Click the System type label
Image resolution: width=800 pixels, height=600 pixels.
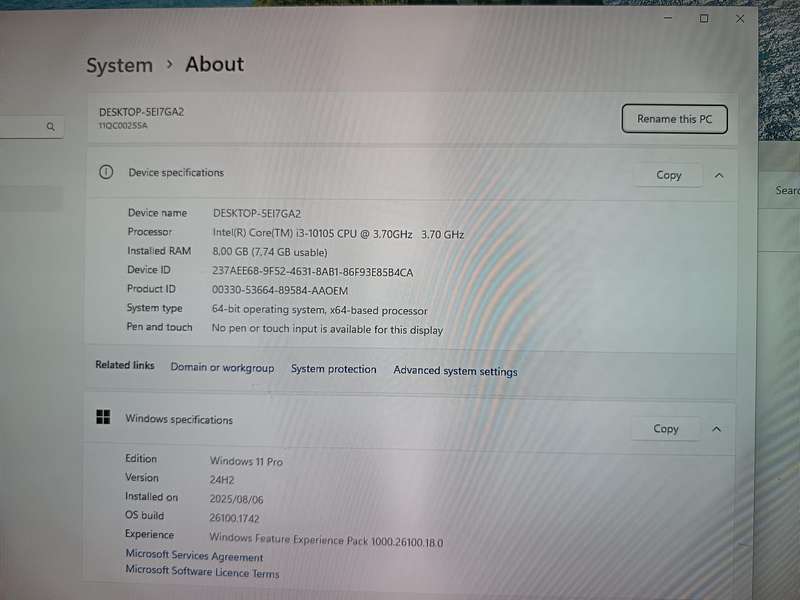[x=154, y=308]
